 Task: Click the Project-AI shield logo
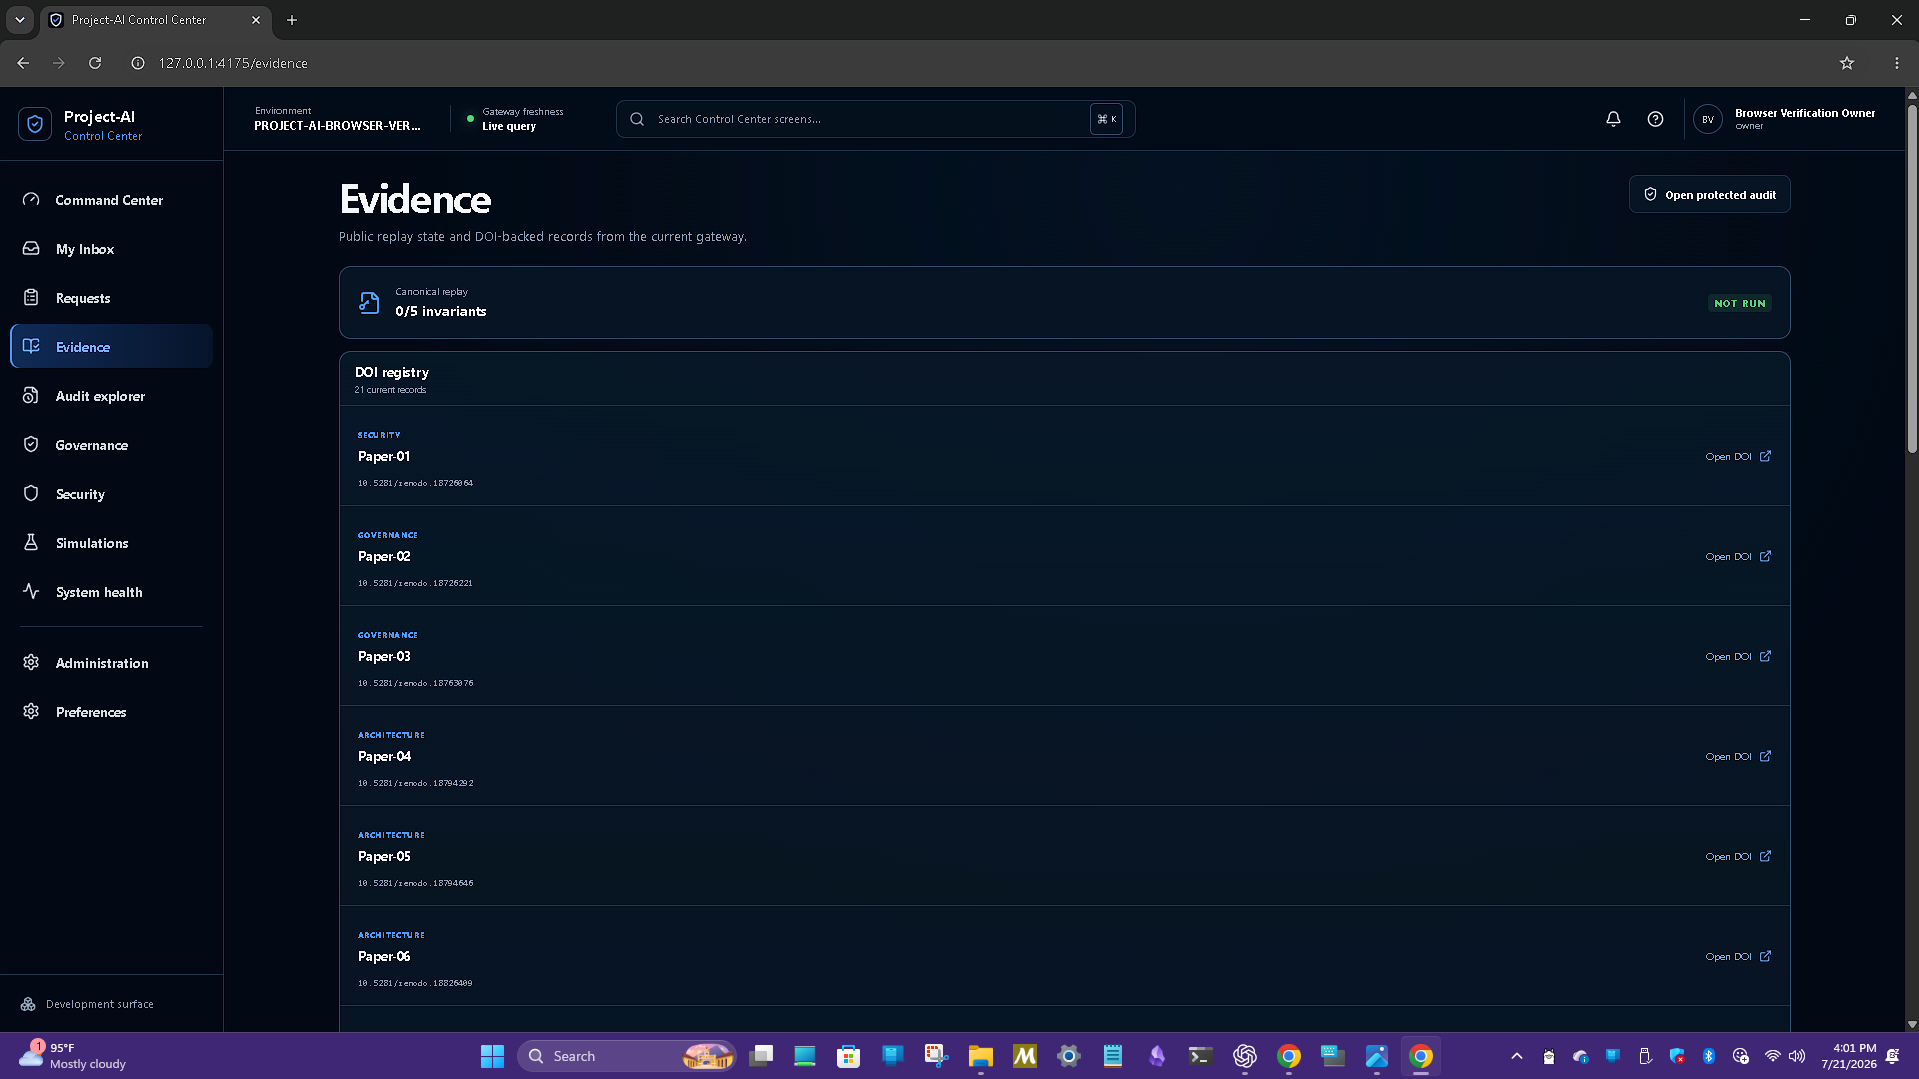35,124
